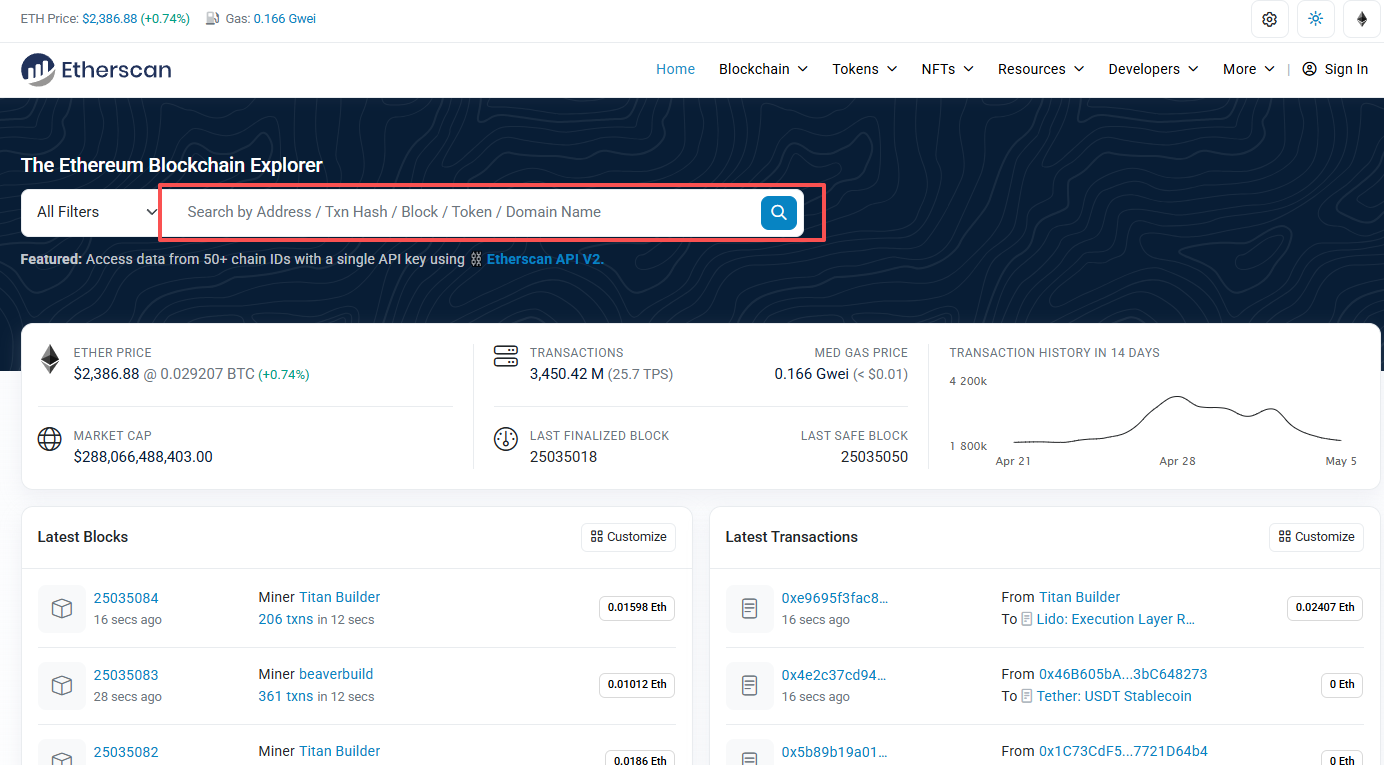Click the document icon for transaction 0x4e2c37cd94
The width and height of the screenshot is (1384, 765).
coord(750,685)
